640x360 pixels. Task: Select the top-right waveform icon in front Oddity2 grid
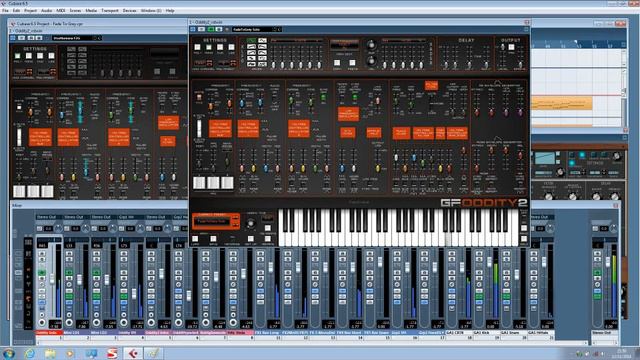tap(262, 41)
